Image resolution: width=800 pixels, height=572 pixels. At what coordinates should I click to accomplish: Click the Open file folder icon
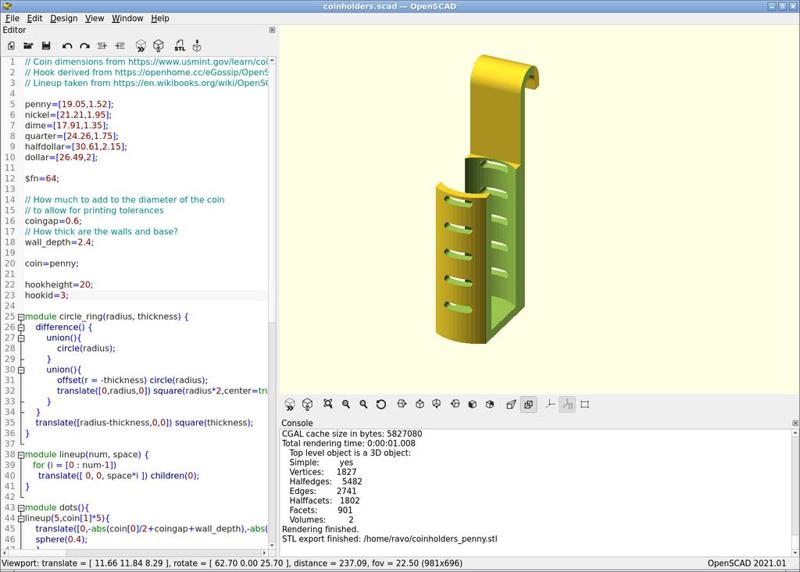click(x=28, y=46)
